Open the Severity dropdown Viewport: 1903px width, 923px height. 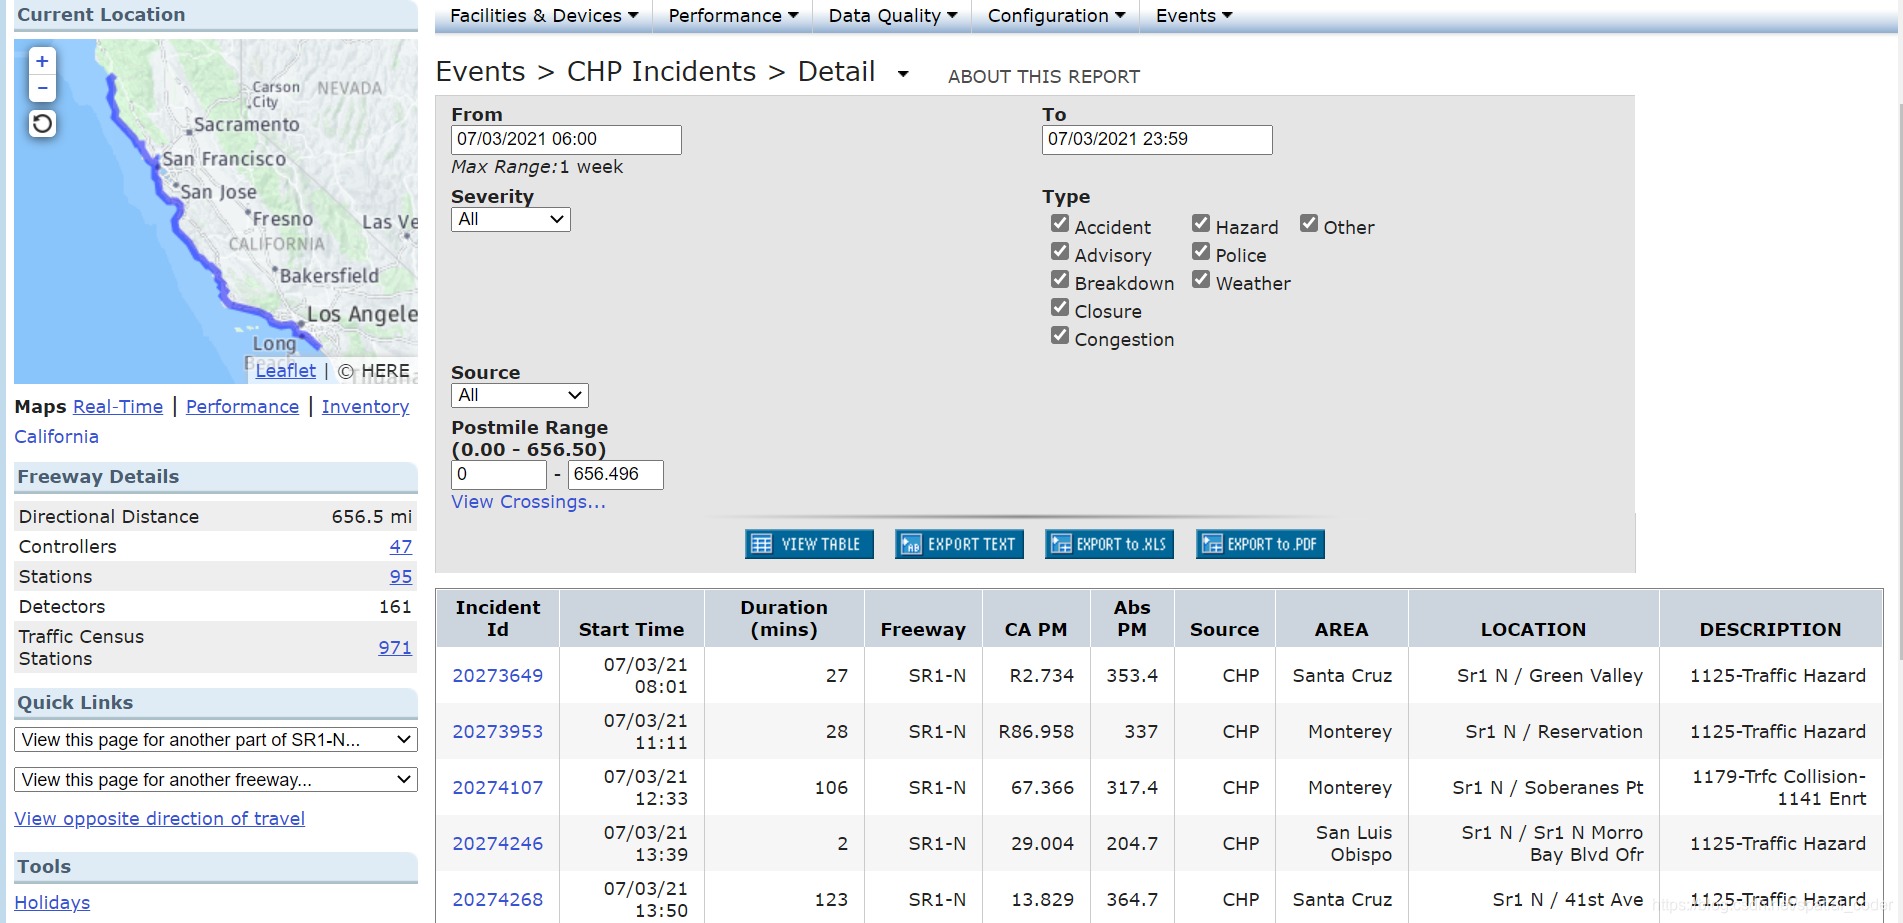pyautogui.click(x=511, y=219)
